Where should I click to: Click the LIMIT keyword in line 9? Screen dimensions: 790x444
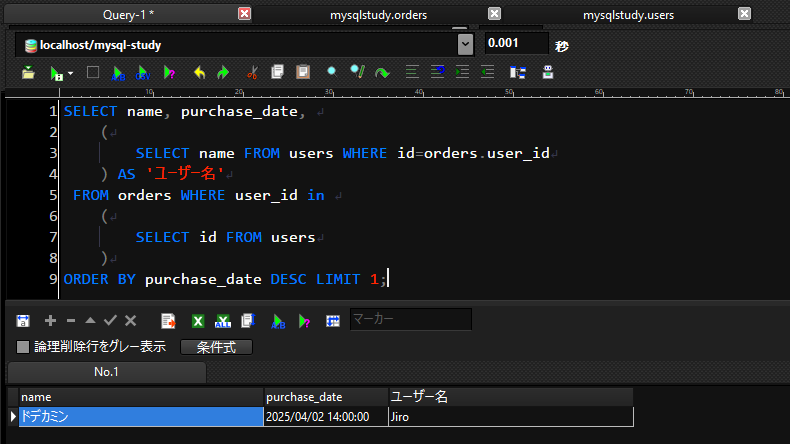(x=338, y=279)
